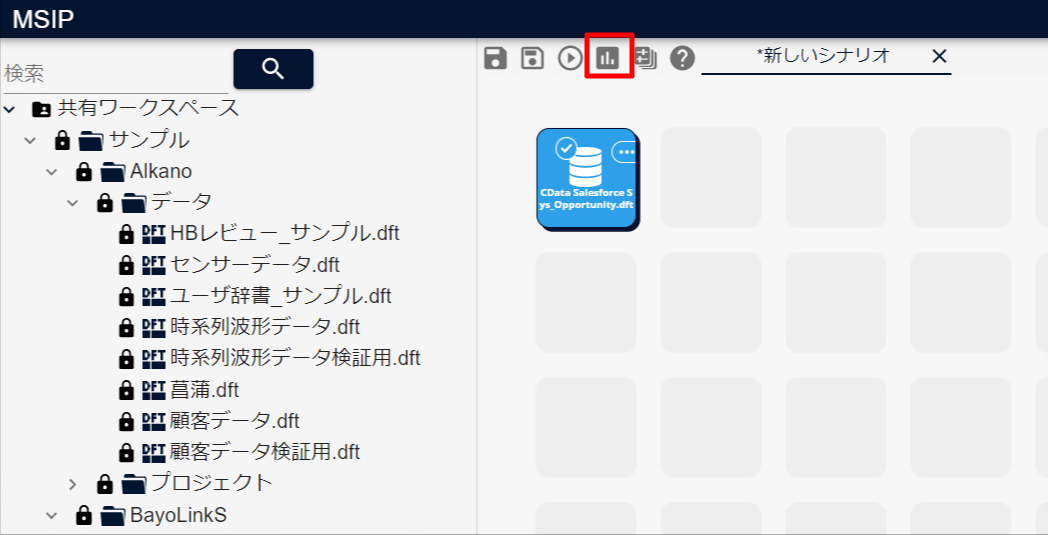Select the Alkano folder label
This screenshot has width=1048, height=535.
[161, 171]
